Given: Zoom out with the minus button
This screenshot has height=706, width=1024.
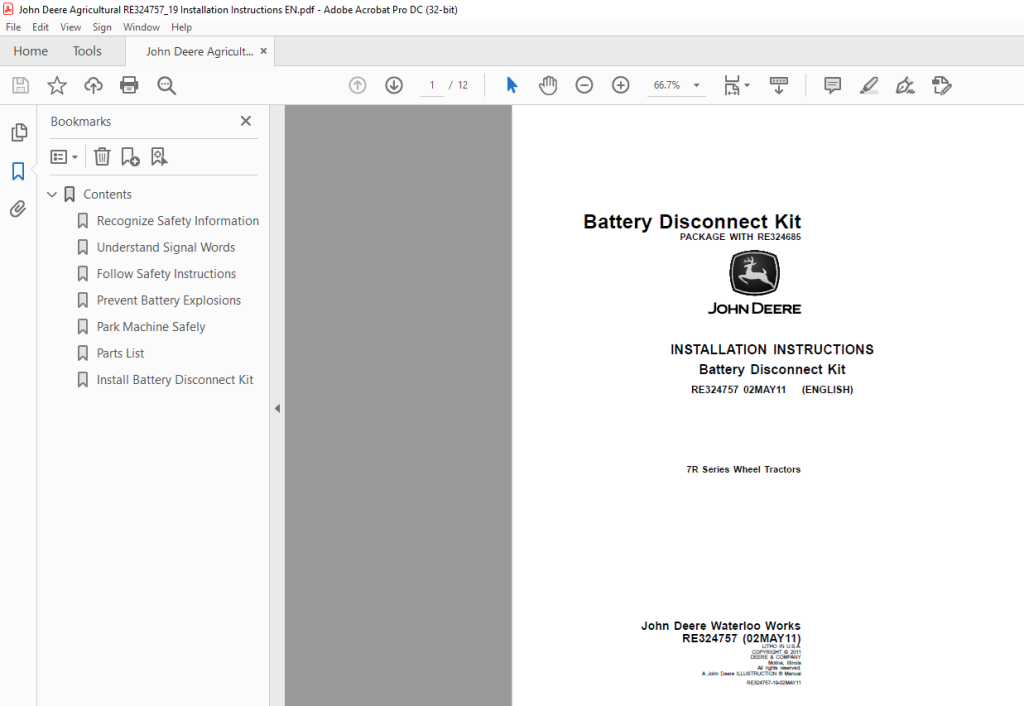Looking at the screenshot, I should click(584, 86).
